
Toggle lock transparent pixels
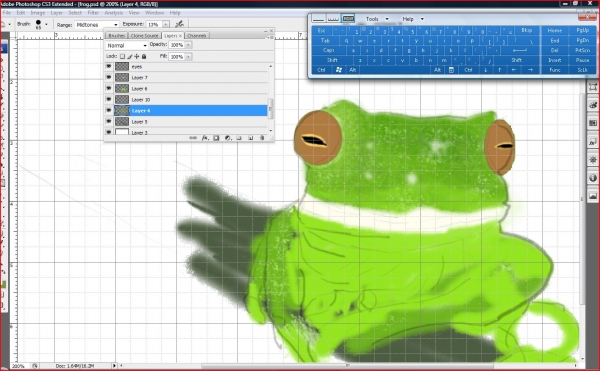point(122,56)
